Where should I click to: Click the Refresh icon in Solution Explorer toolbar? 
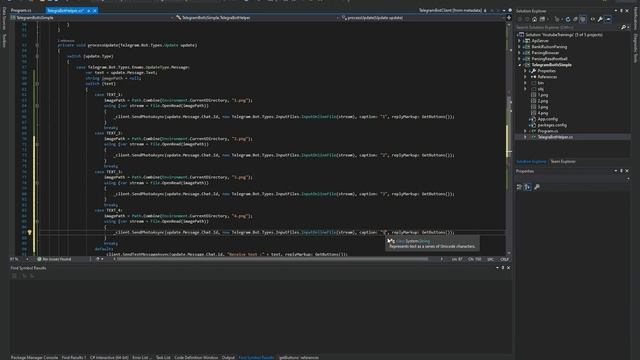[568, 19]
